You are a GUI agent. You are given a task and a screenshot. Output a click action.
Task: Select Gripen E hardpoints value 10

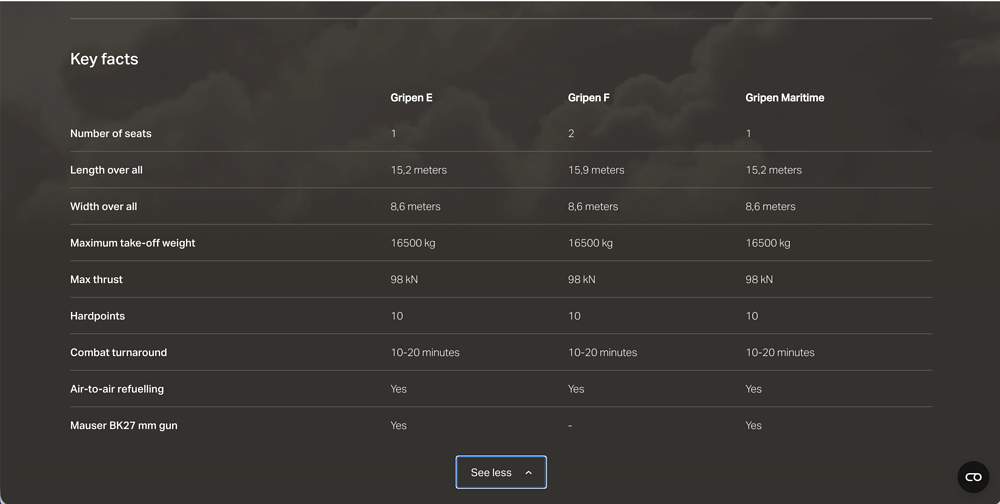tap(397, 316)
